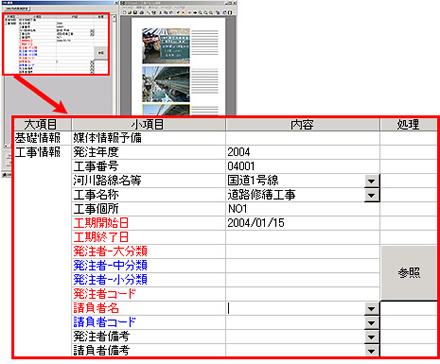
Task: Click the empty 工期終了日 content field
Action: pyautogui.click(x=302, y=237)
